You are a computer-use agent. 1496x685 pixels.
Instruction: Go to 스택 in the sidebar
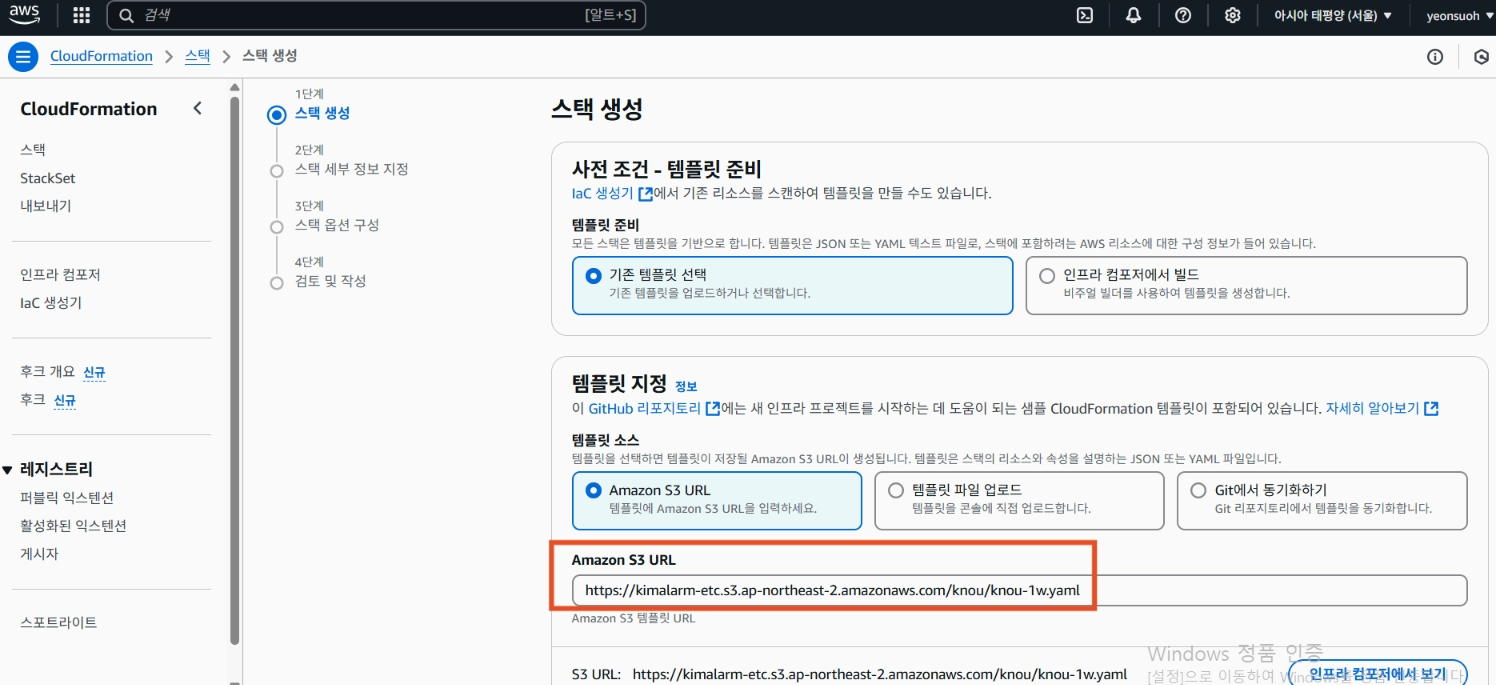(x=33, y=150)
